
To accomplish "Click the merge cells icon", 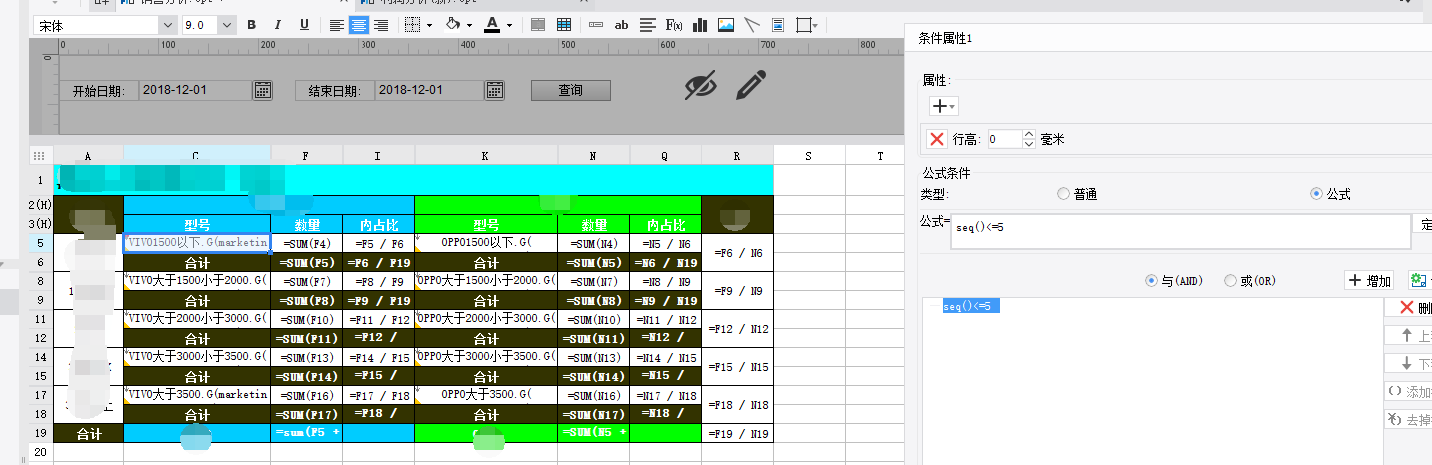I will point(538,25).
